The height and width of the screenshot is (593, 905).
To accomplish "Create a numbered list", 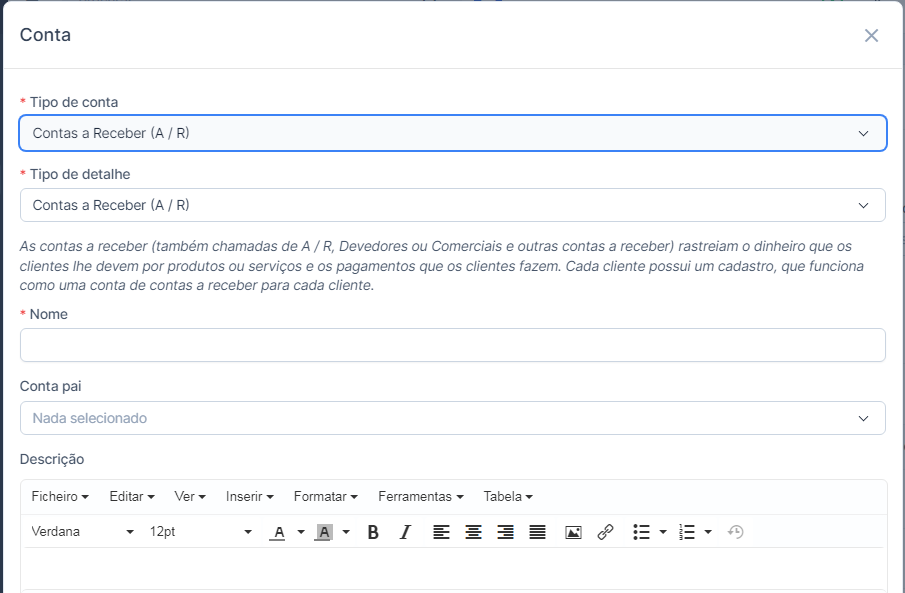I will 687,532.
